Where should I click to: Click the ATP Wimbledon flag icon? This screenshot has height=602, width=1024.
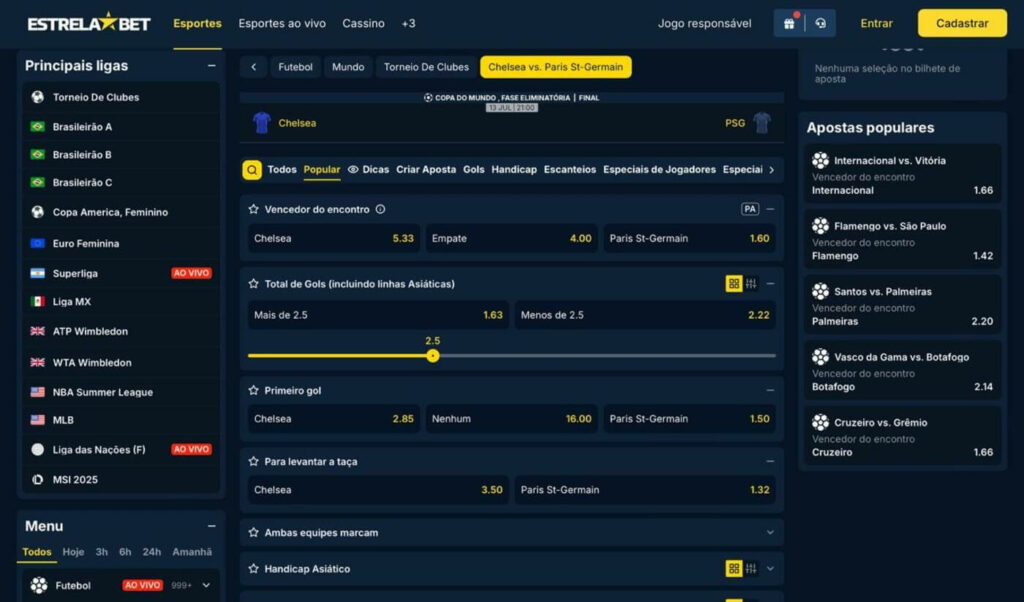pyautogui.click(x=38, y=332)
